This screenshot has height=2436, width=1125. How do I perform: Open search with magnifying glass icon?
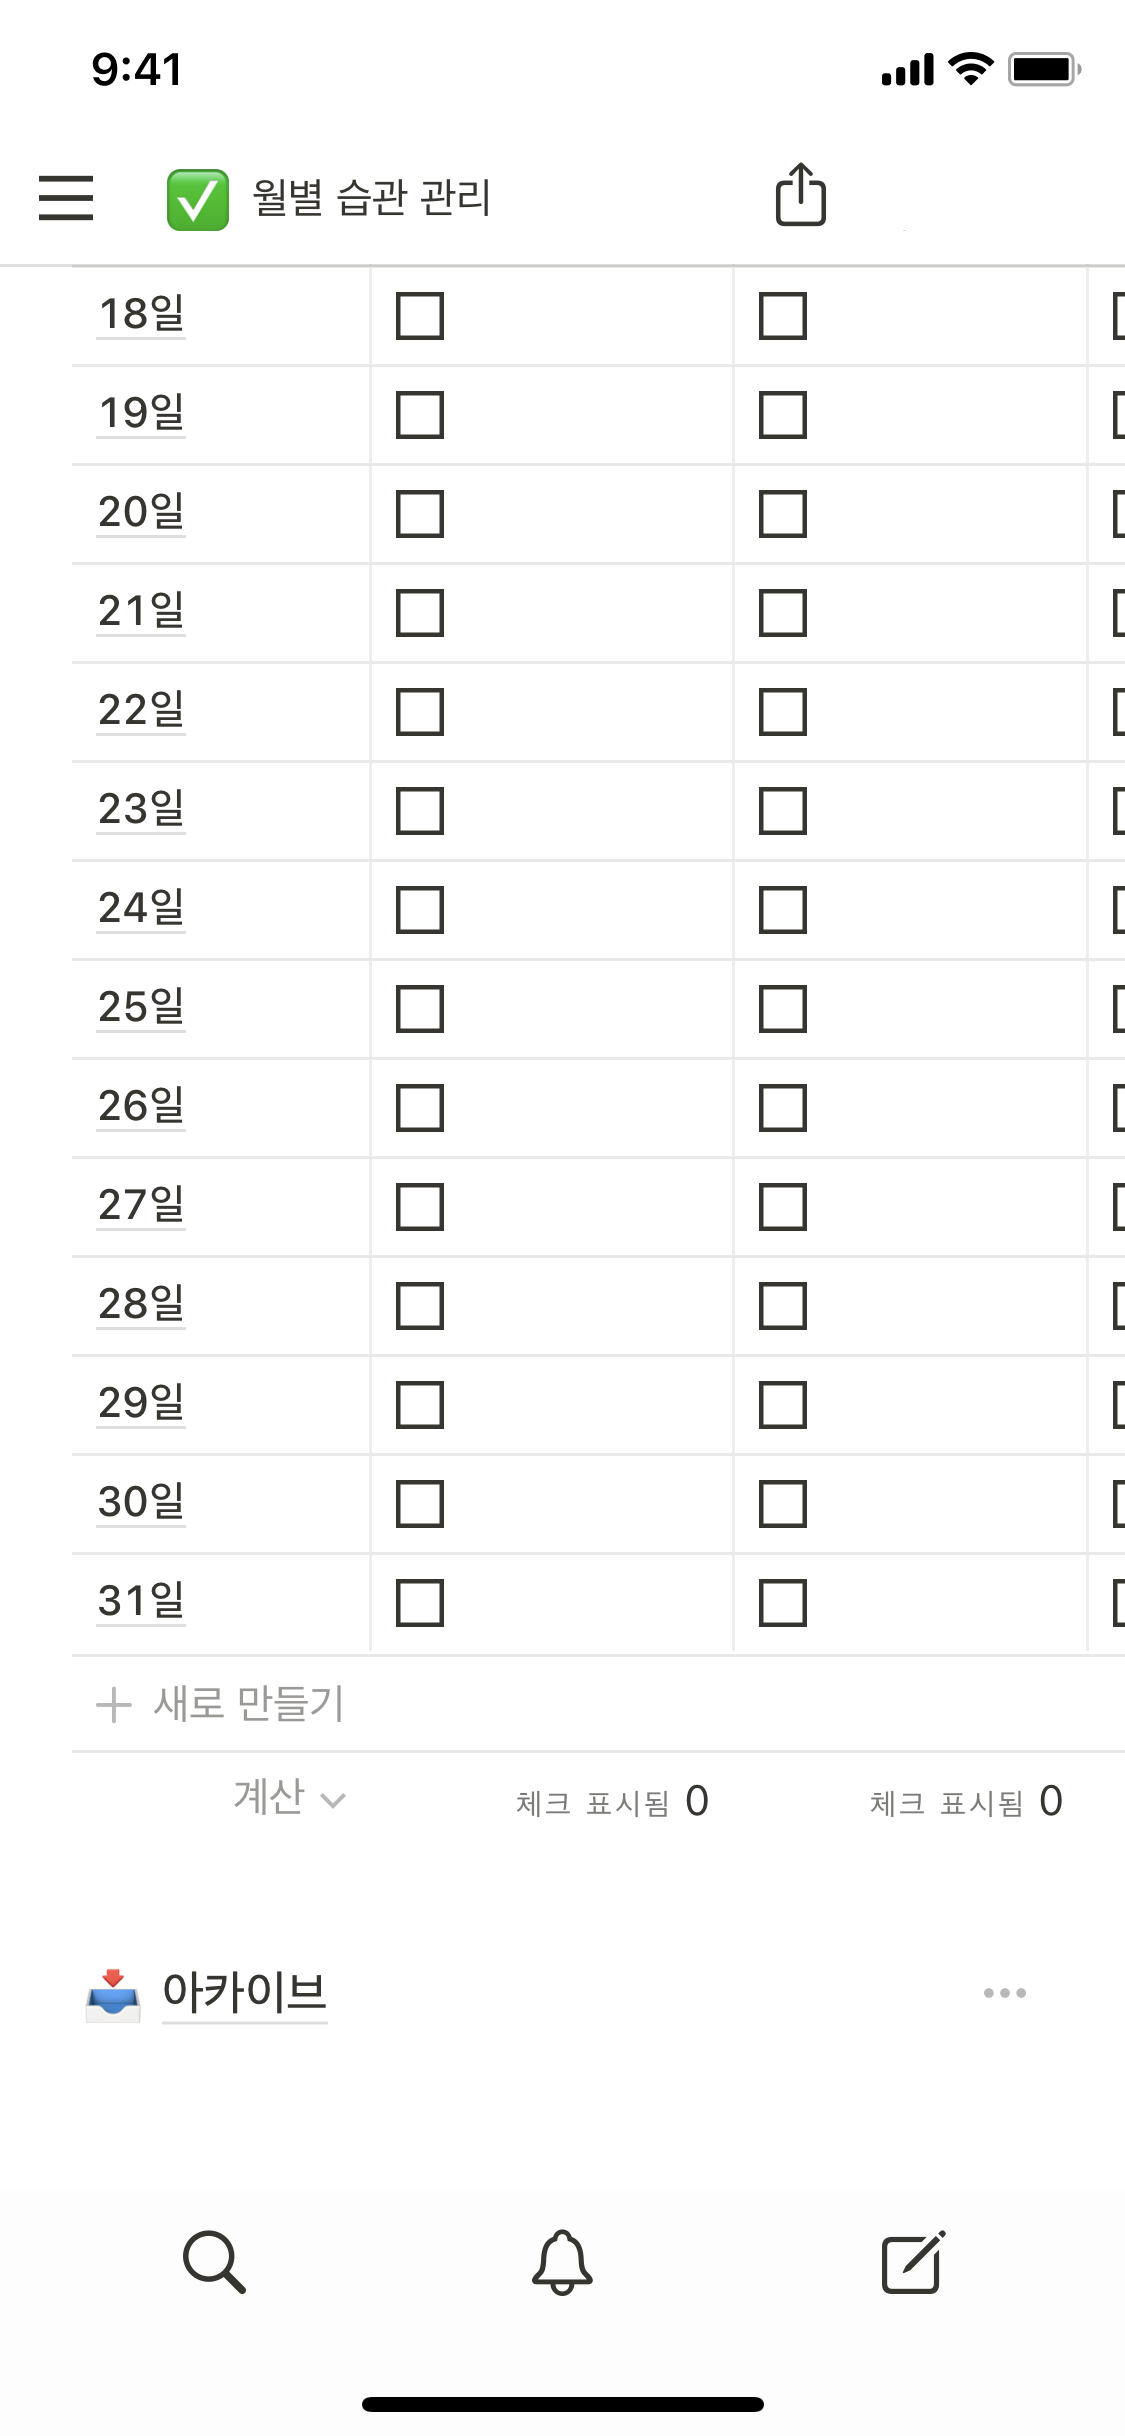point(214,2261)
